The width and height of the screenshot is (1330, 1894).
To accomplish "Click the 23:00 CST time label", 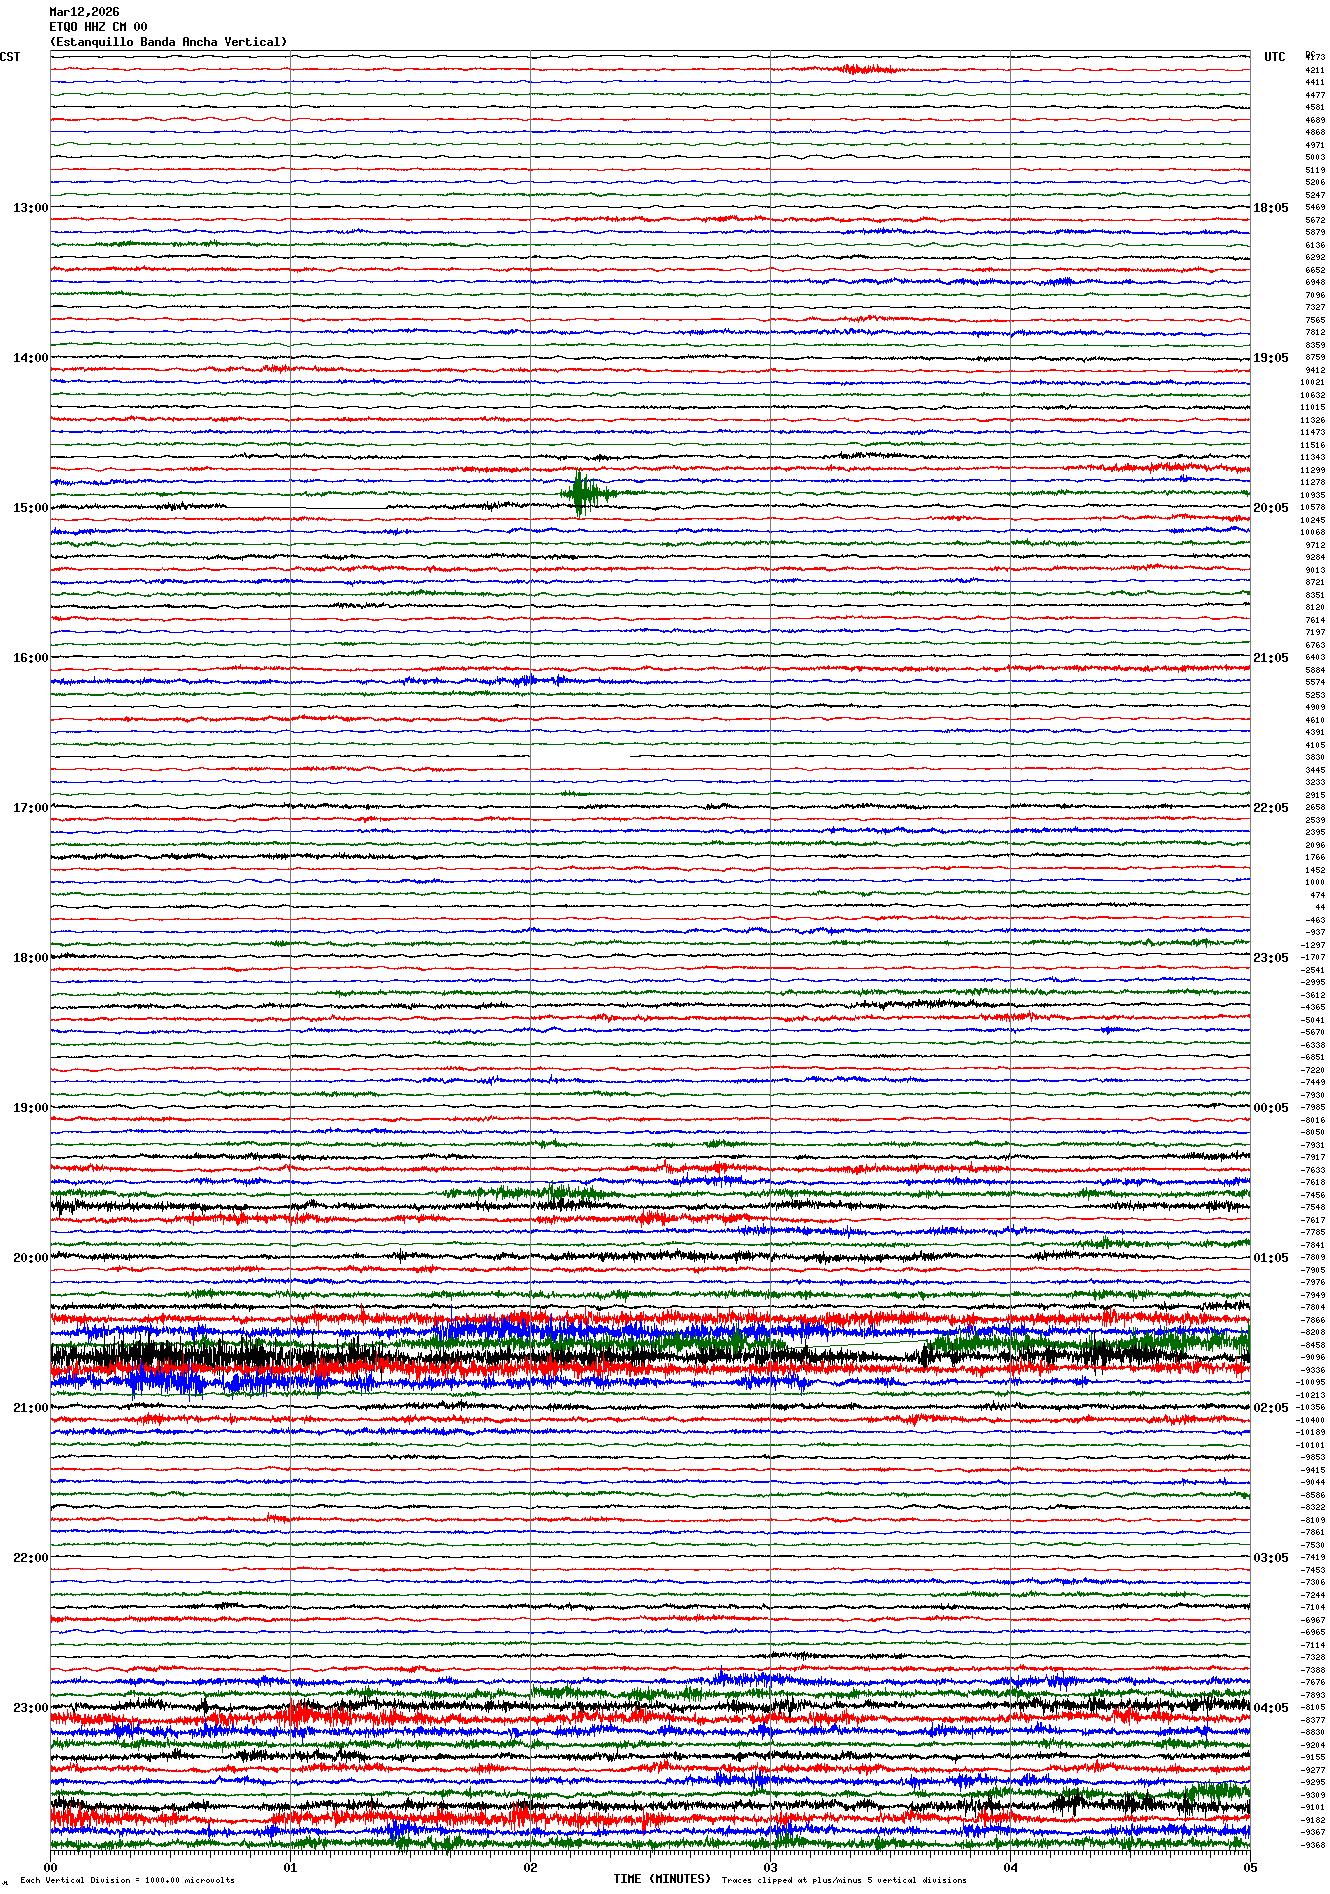I will point(30,1708).
